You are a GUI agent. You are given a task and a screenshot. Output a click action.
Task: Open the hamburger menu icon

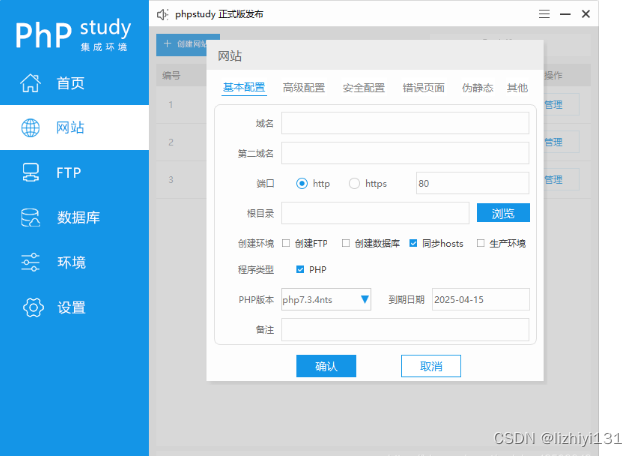(544, 14)
